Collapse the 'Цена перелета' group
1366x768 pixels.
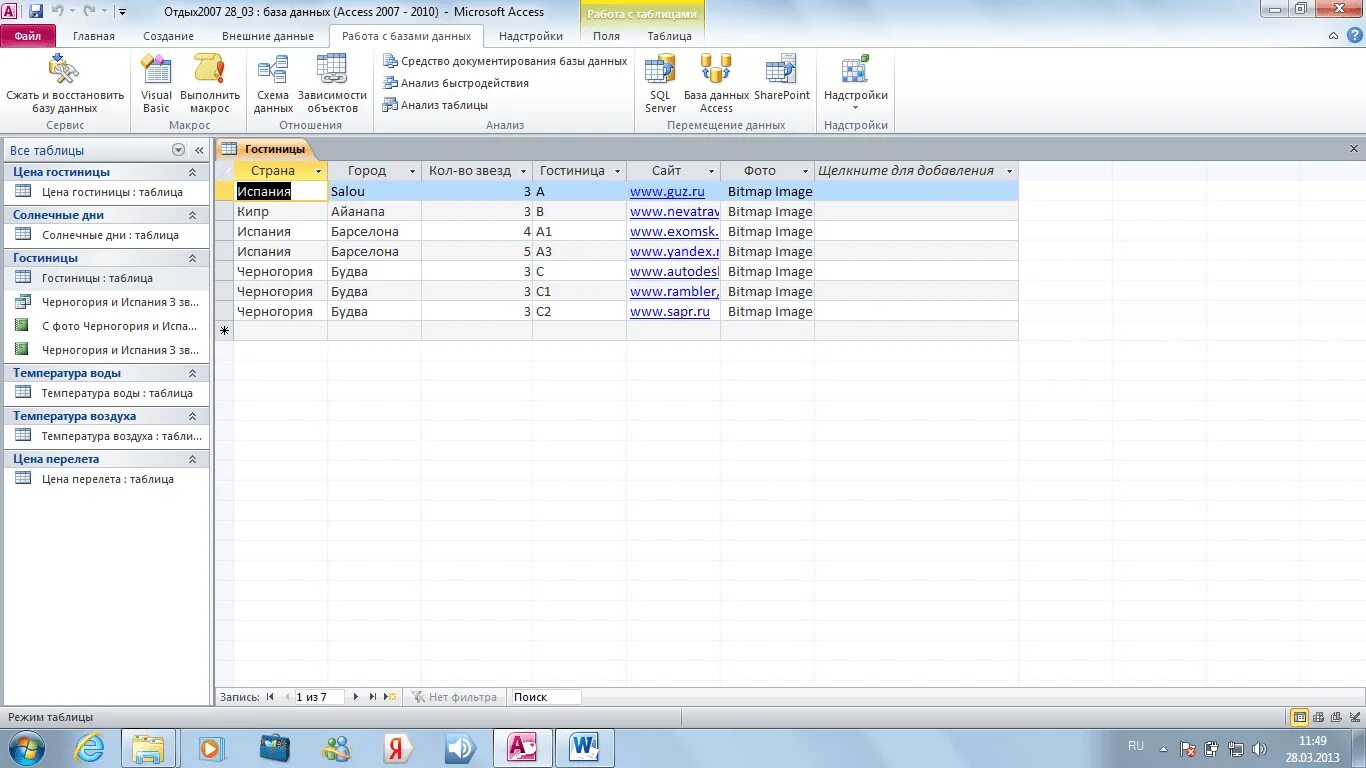[192, 459]
